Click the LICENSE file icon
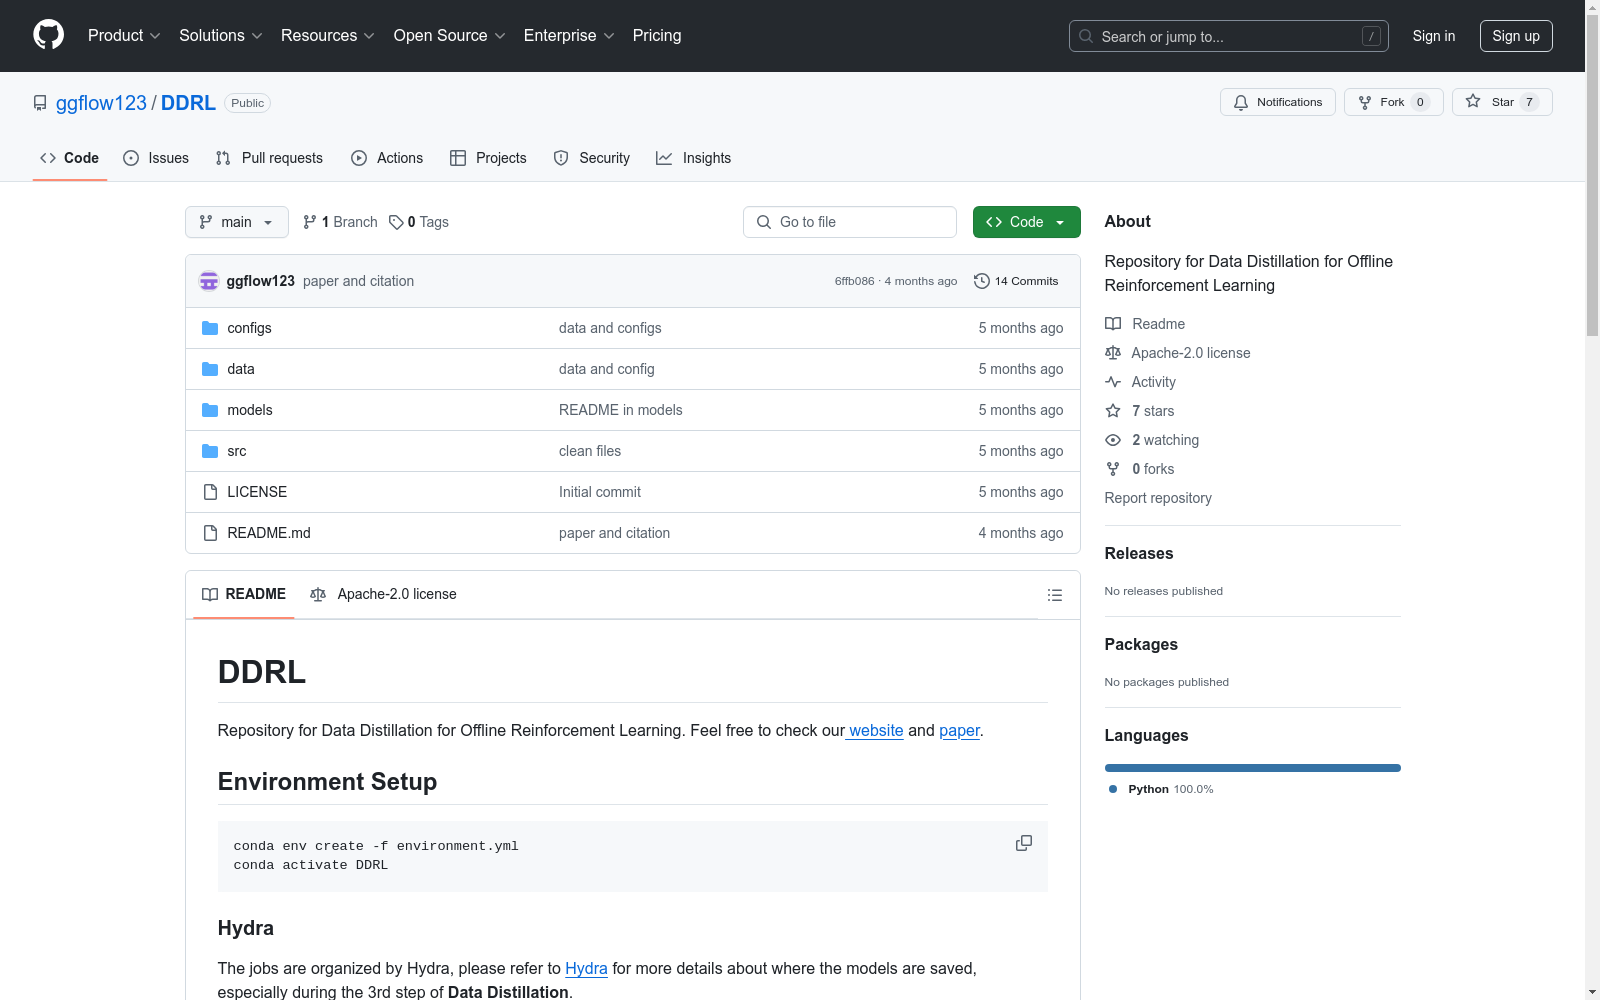This screenshot has width=1600, height=1000. [210, 492]
